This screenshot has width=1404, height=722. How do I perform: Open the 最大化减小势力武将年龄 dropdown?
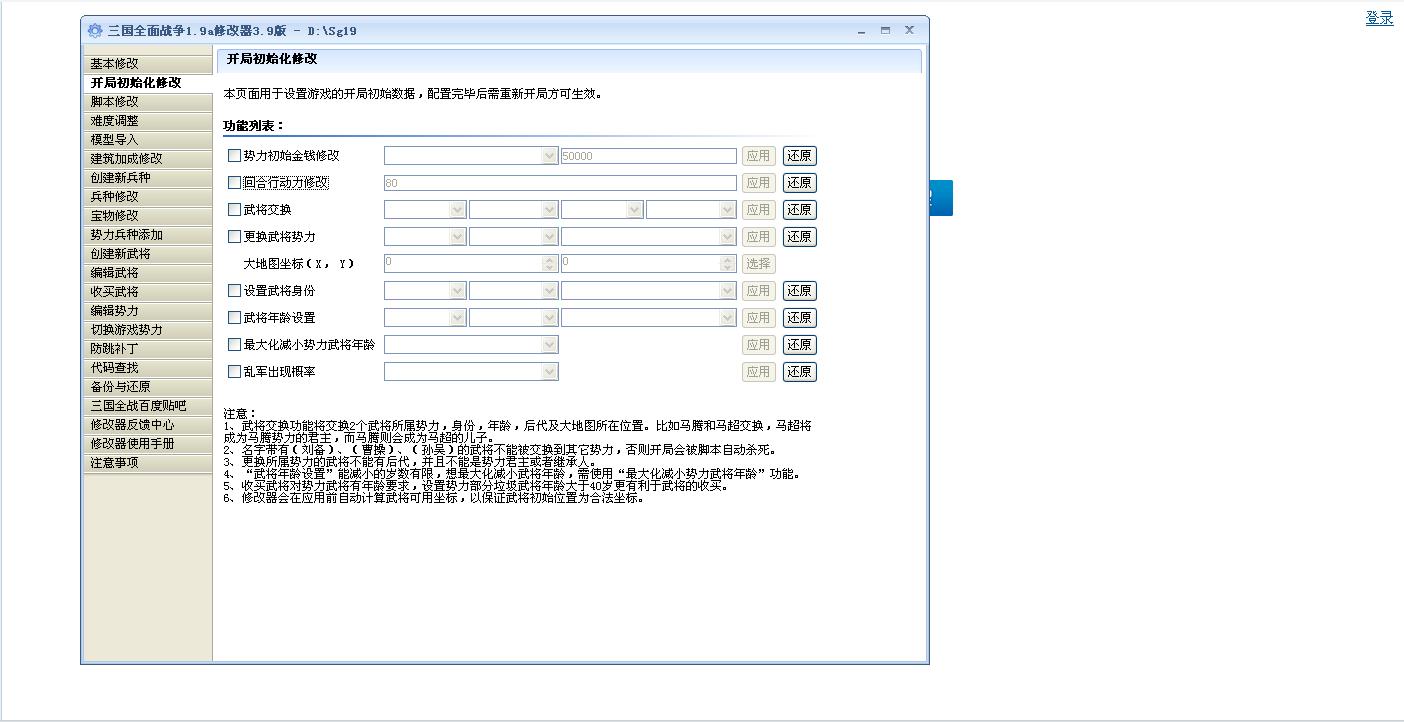tap(551, 344)
